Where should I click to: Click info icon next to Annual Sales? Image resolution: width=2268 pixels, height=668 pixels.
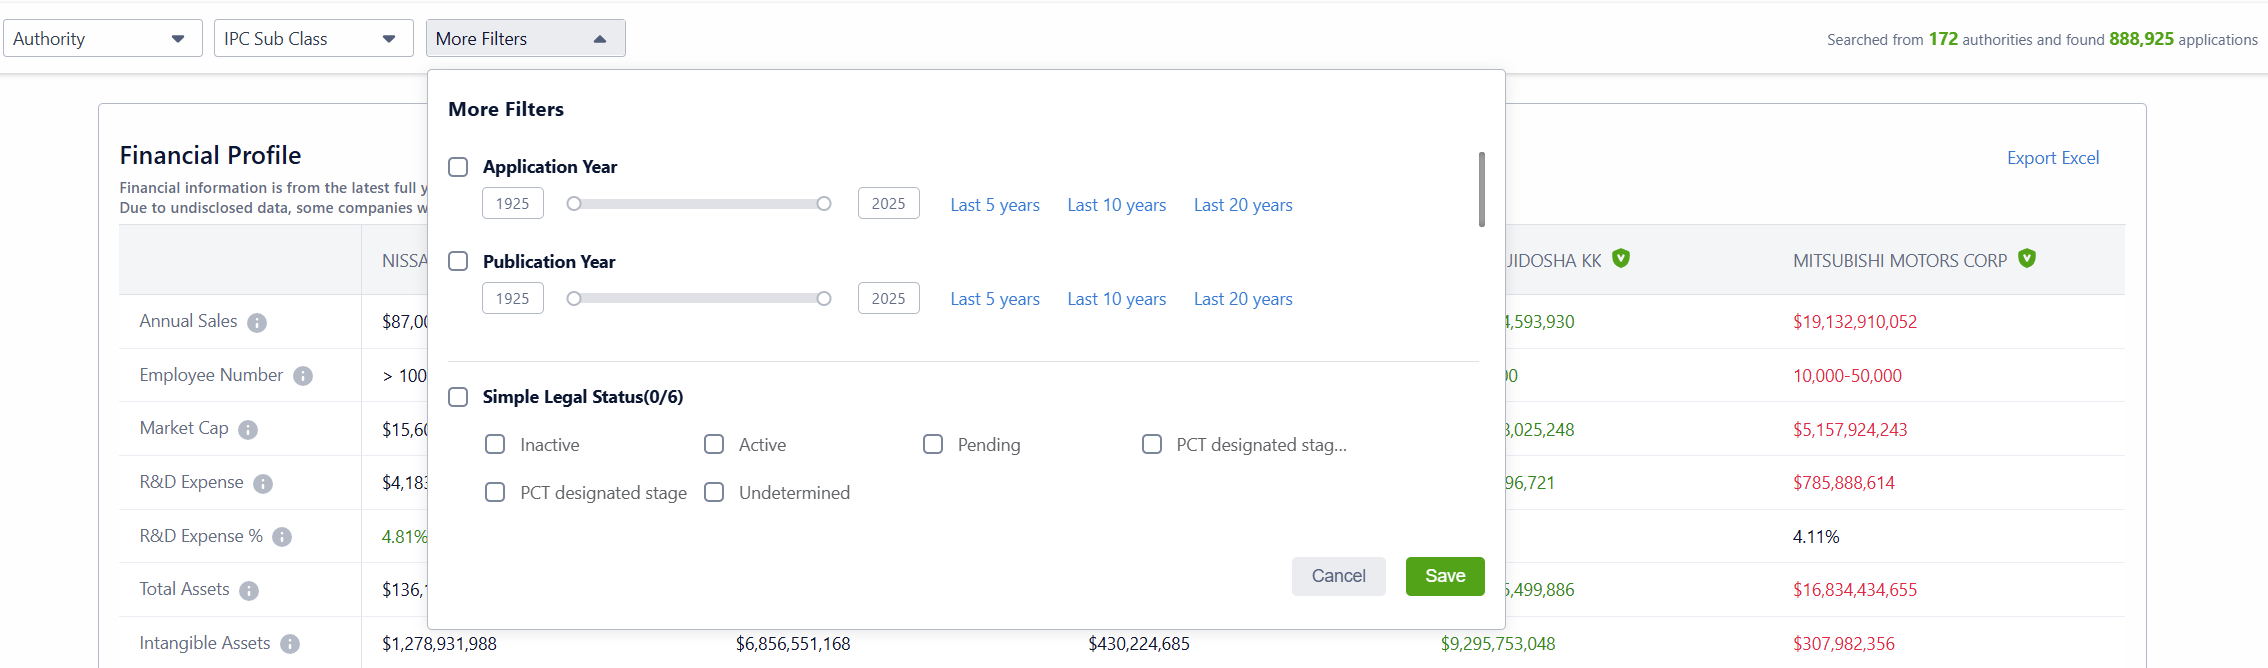257,323
